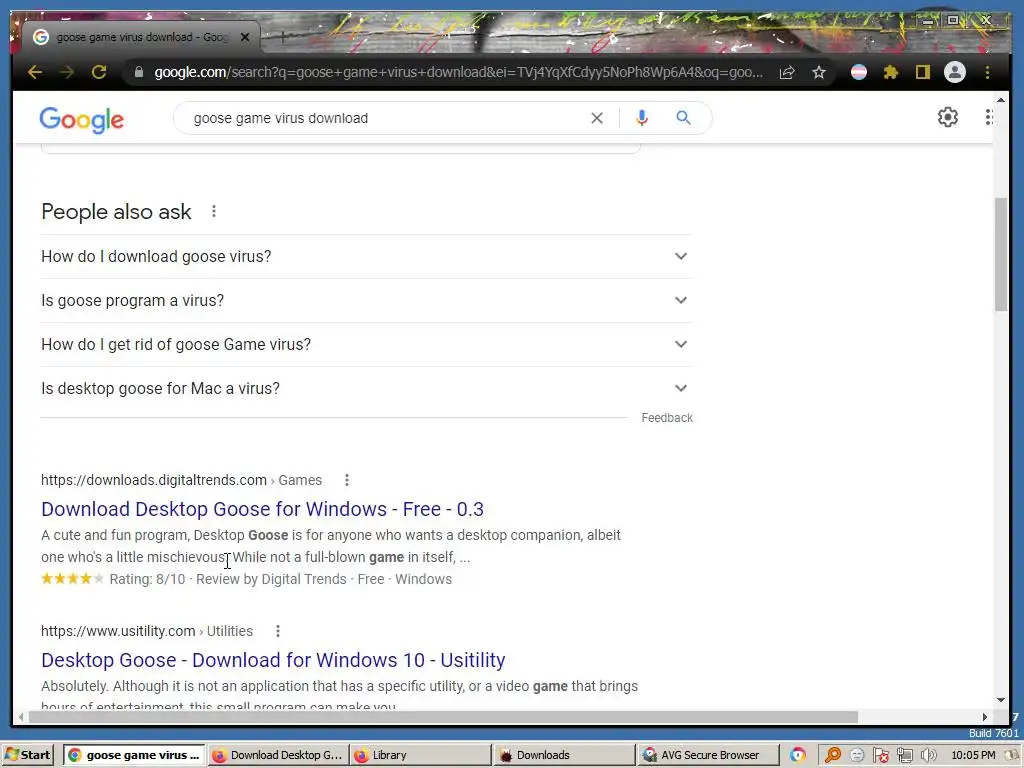Switch to Download Desktop G... Firefox window

pos(278,755)
